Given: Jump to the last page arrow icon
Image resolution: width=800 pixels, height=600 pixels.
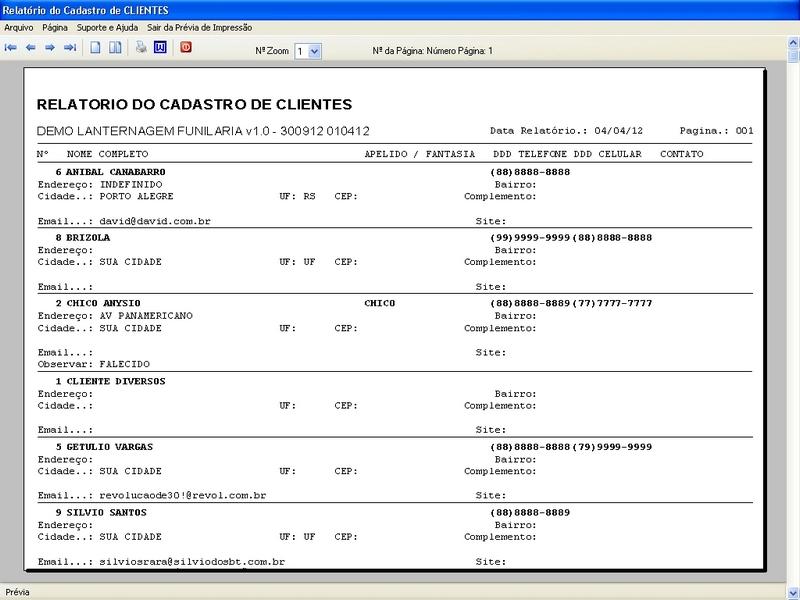Looking at the screenshot, I should coord(70,48).
